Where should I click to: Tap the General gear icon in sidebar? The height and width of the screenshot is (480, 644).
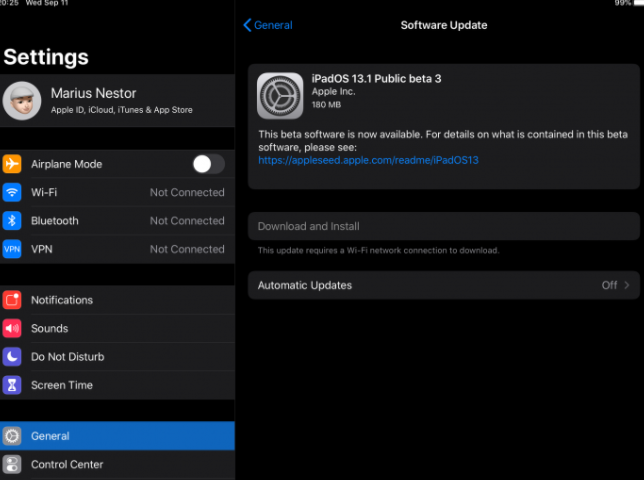coord(12,436)
